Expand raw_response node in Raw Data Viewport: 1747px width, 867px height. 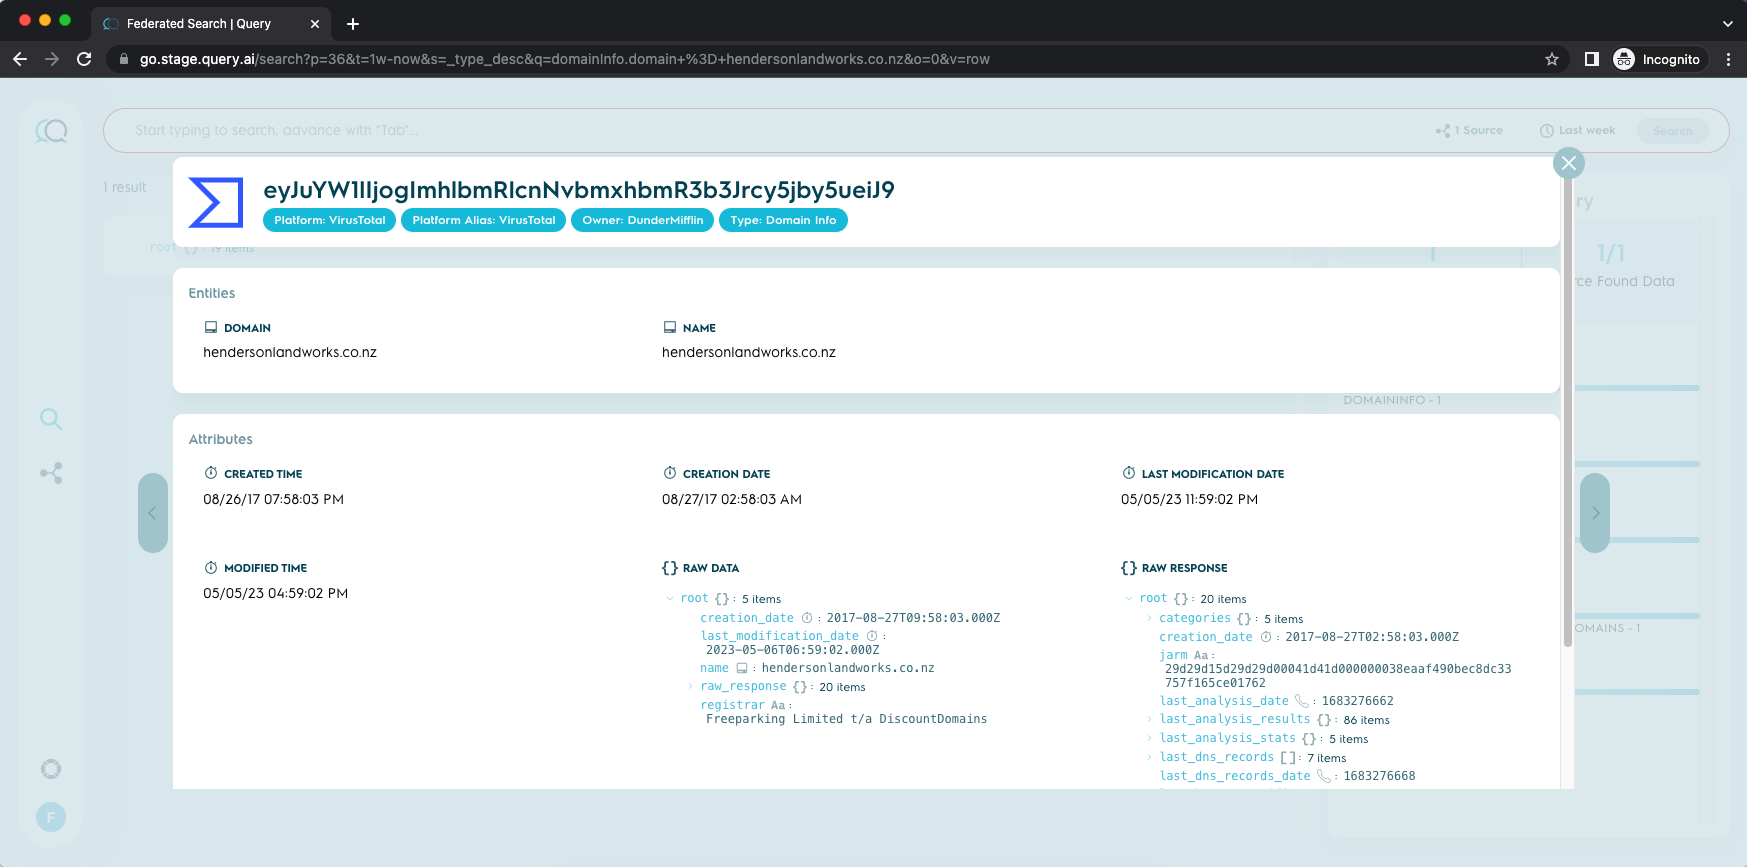coord(690,687)
